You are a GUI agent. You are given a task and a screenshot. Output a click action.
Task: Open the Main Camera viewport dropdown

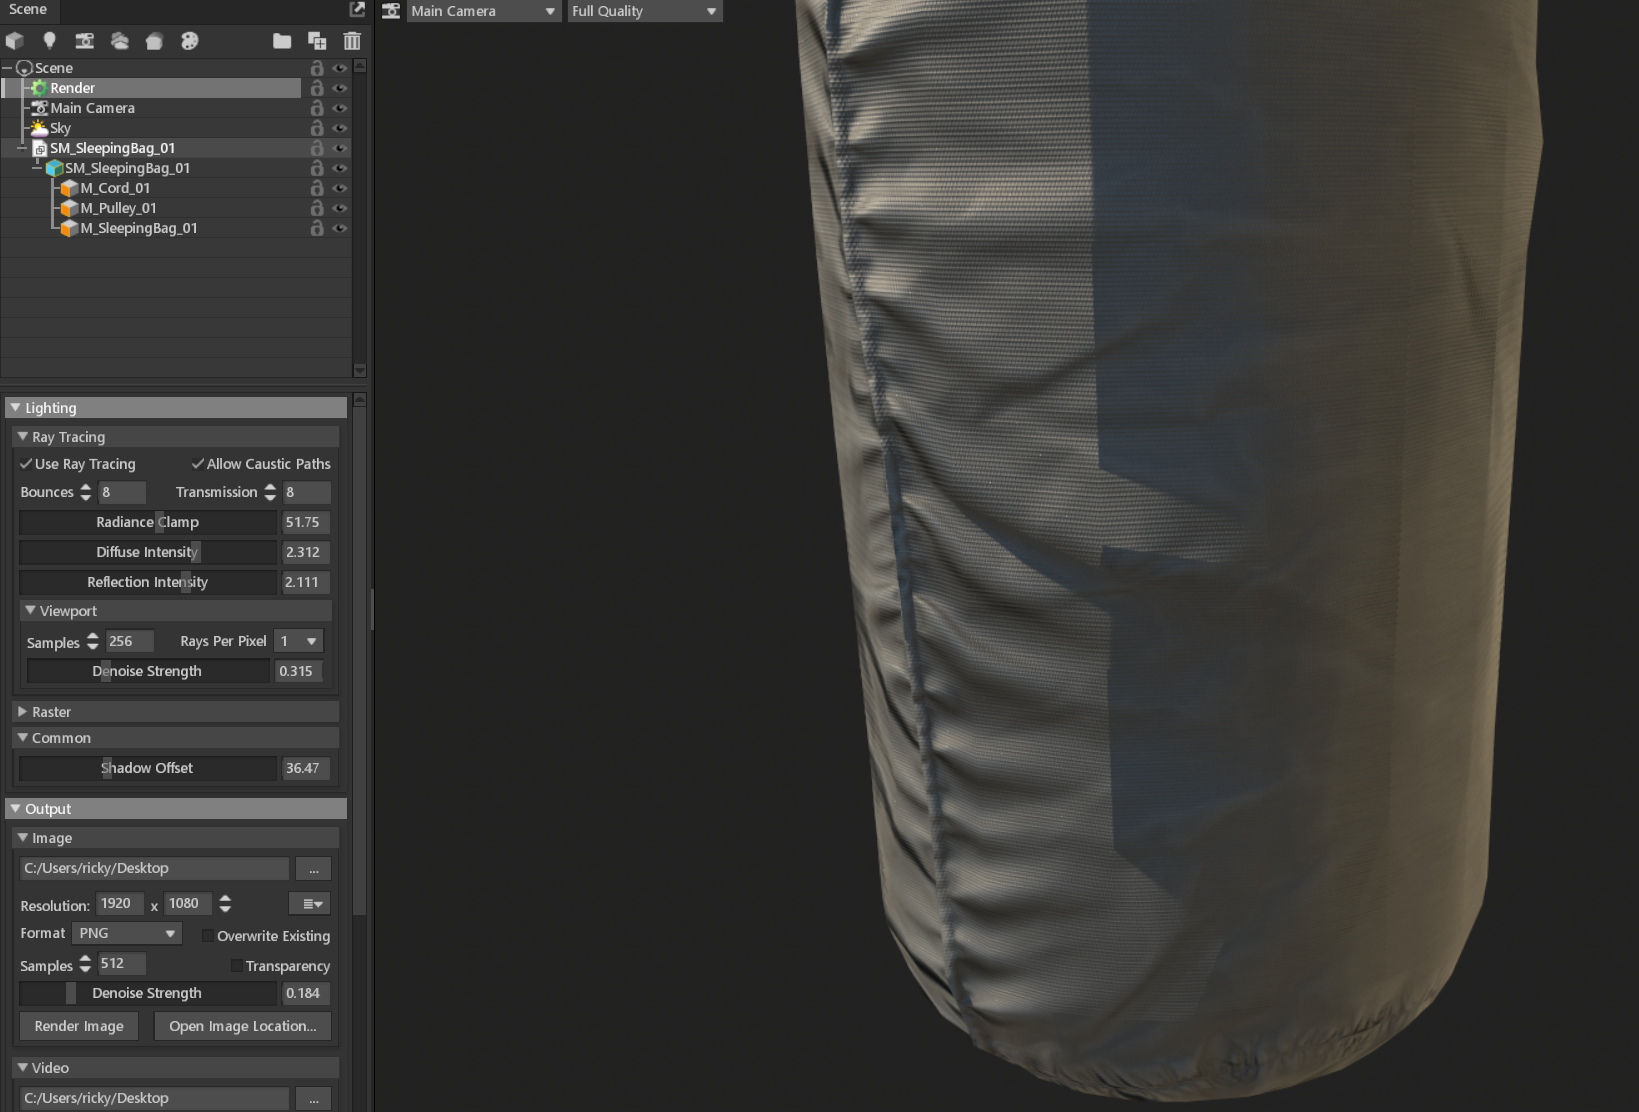pos(483,11)
